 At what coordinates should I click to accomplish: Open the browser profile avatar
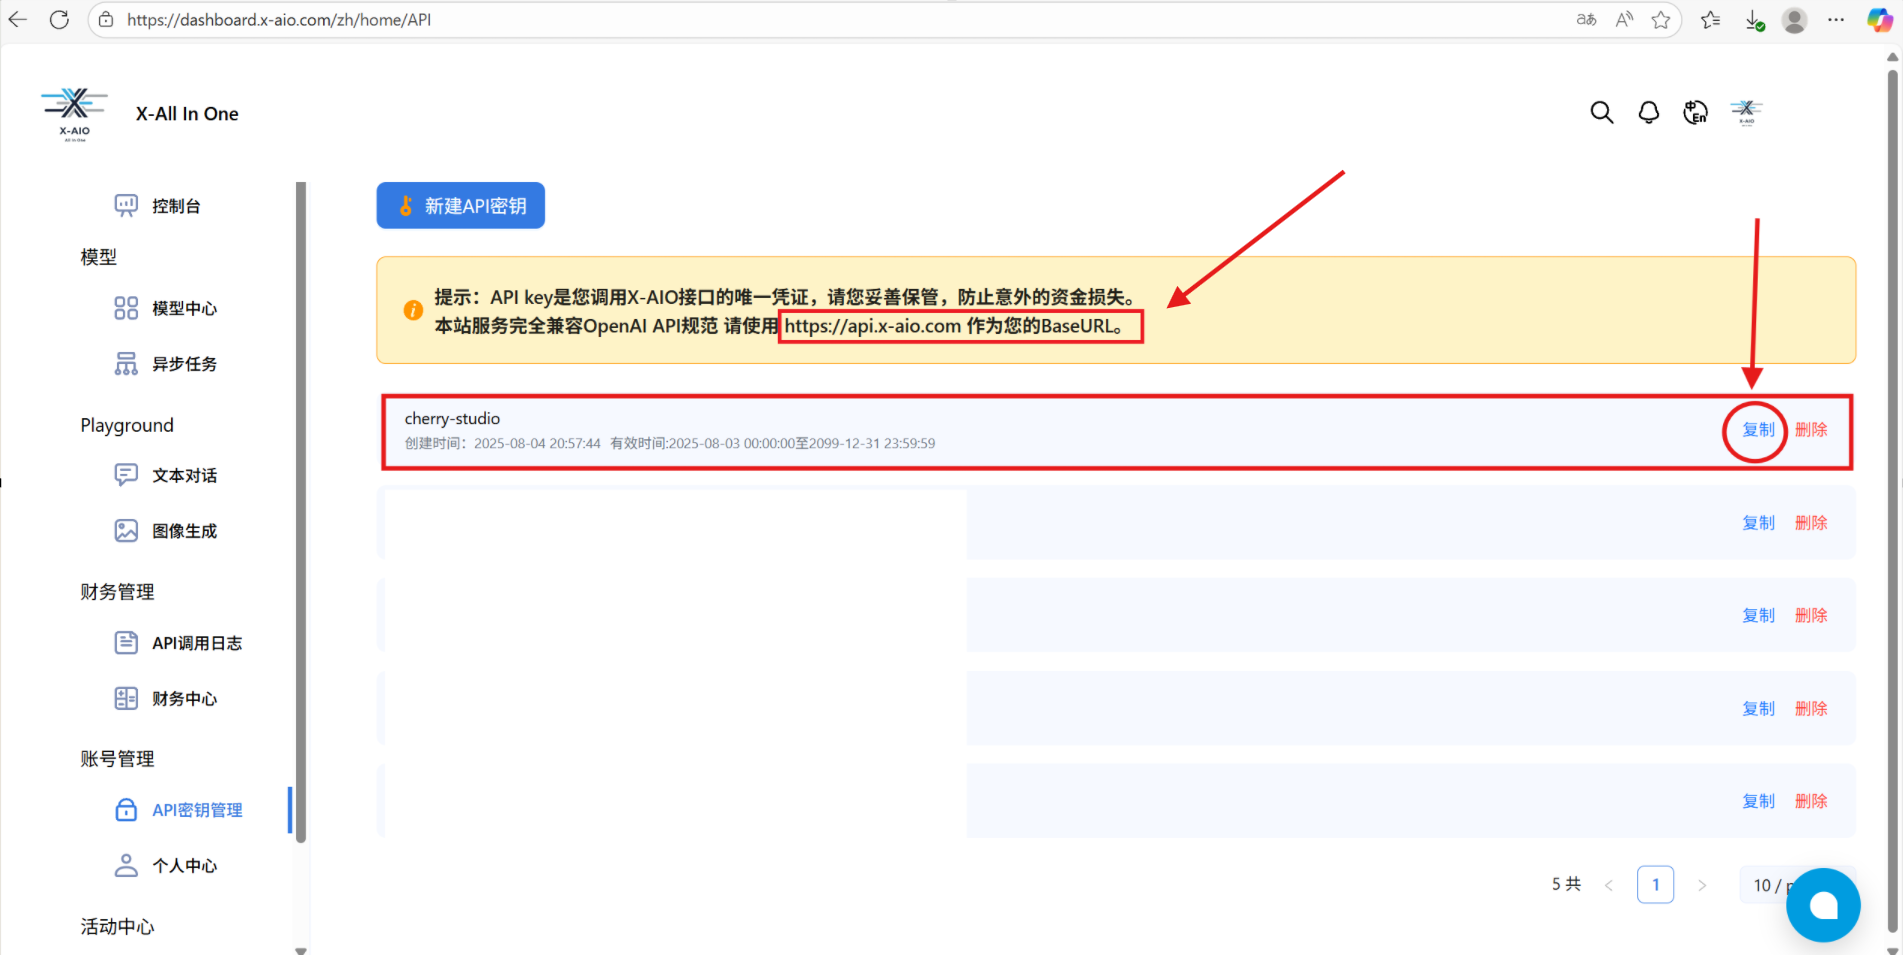coord(1795,20)
